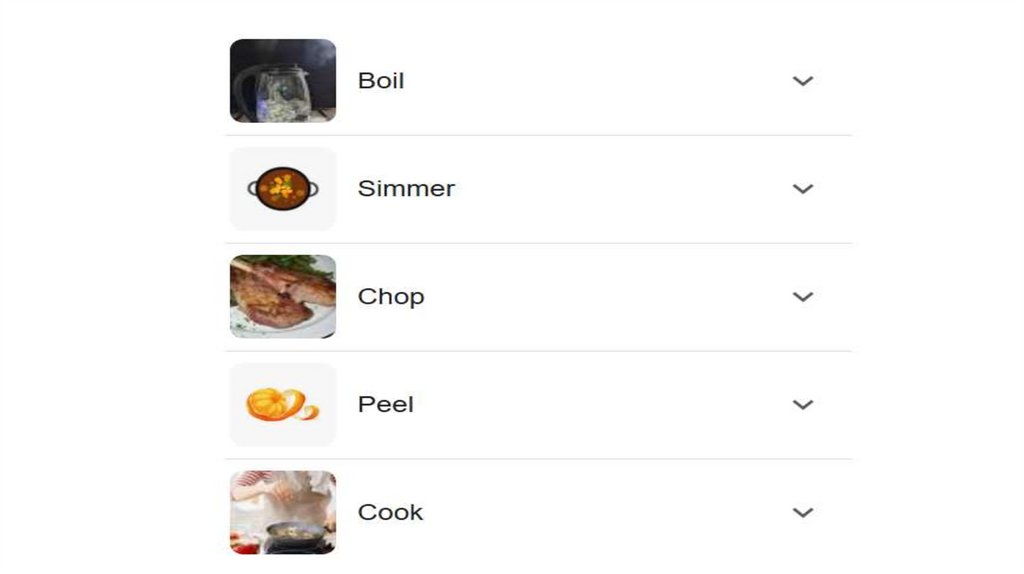
Task: Select the blank area of the Chop row
Action: click(x=600, y=297)
